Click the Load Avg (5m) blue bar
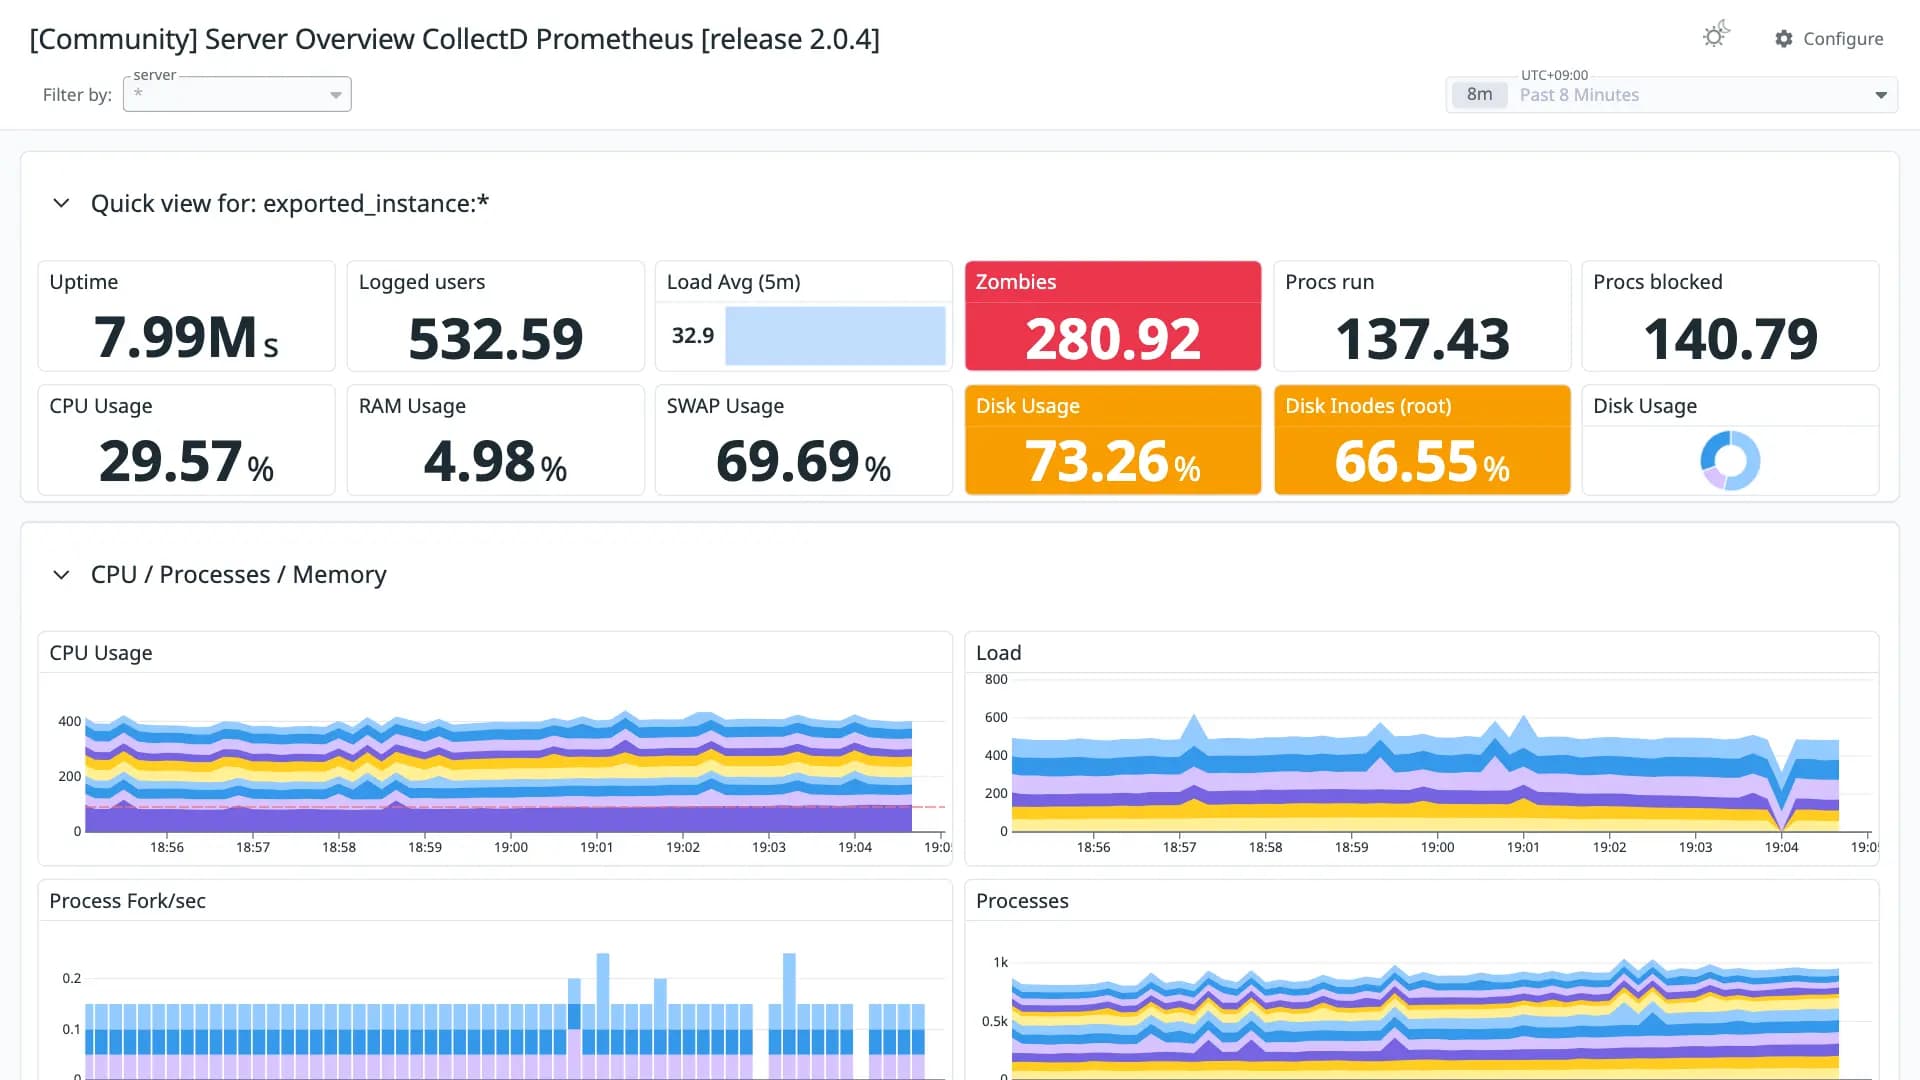The image size is (1920, 1080). tap(835, 336)
